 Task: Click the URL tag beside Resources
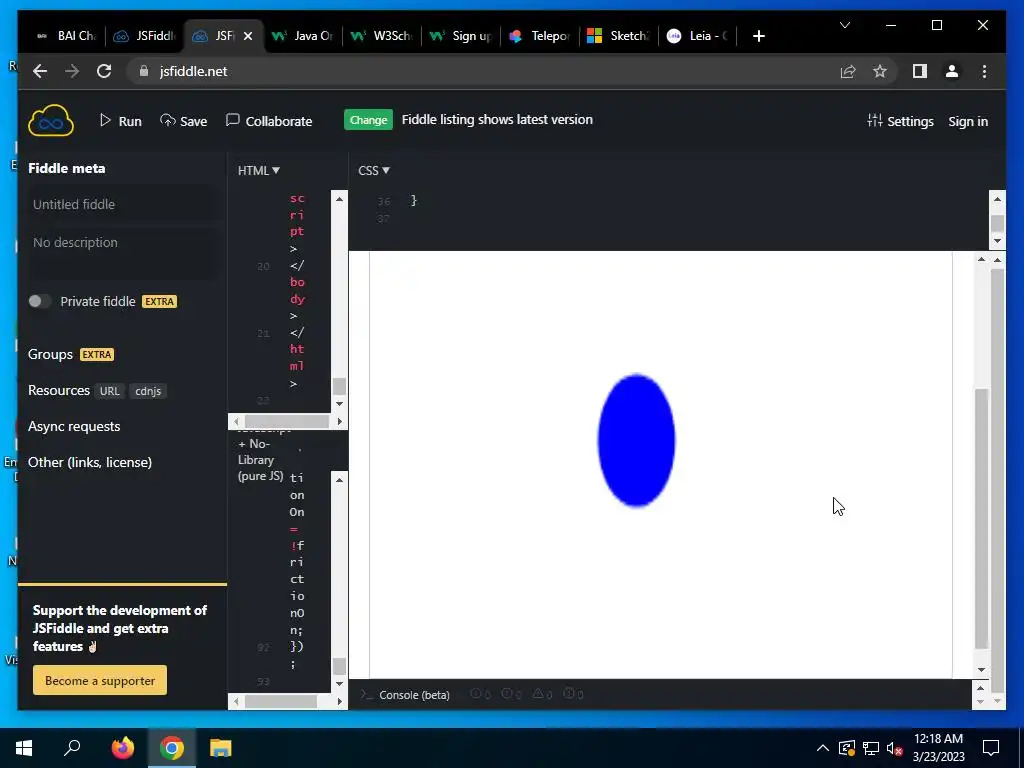(x=109, y=391)
